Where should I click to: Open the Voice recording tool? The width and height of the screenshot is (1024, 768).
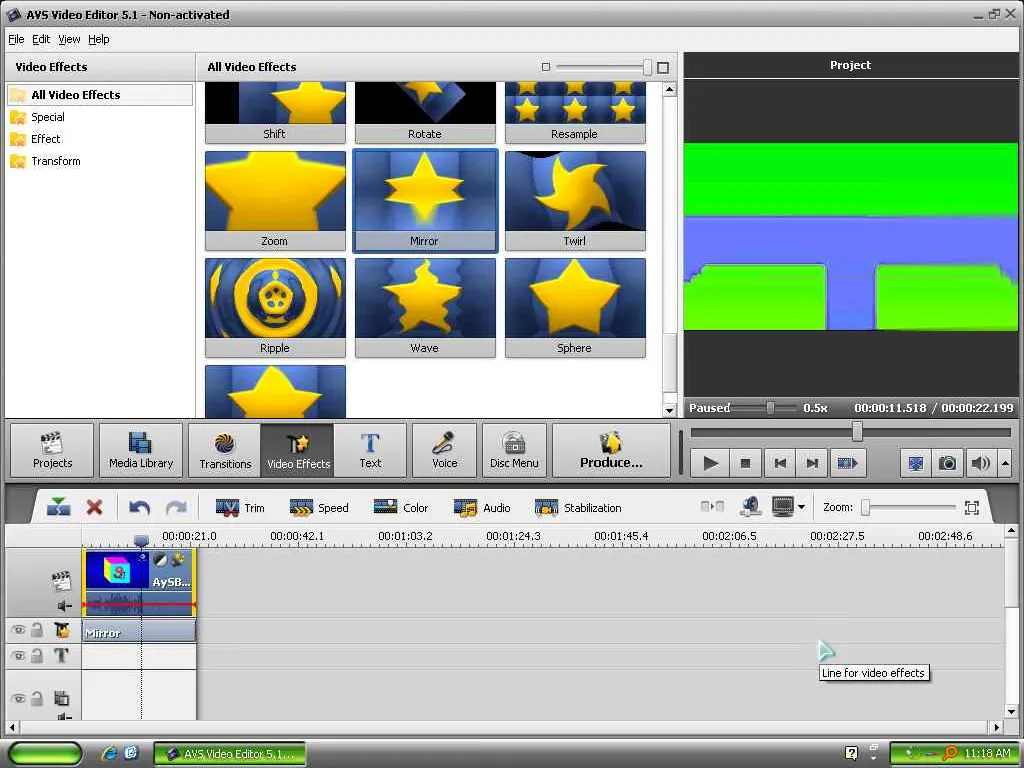(444, 450)
